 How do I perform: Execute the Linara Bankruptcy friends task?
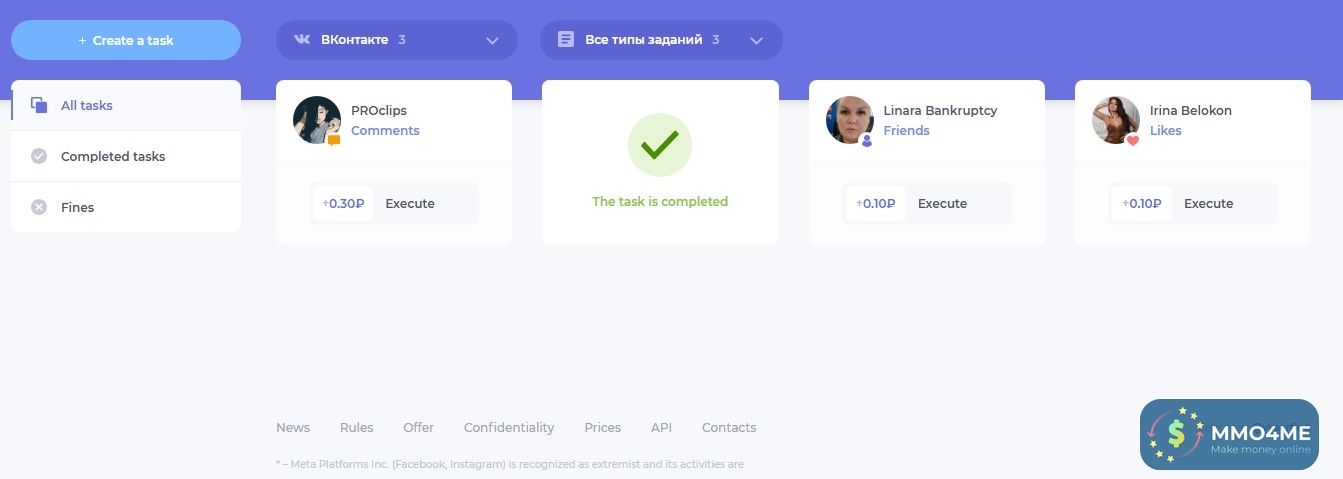(x=942, y=203)
